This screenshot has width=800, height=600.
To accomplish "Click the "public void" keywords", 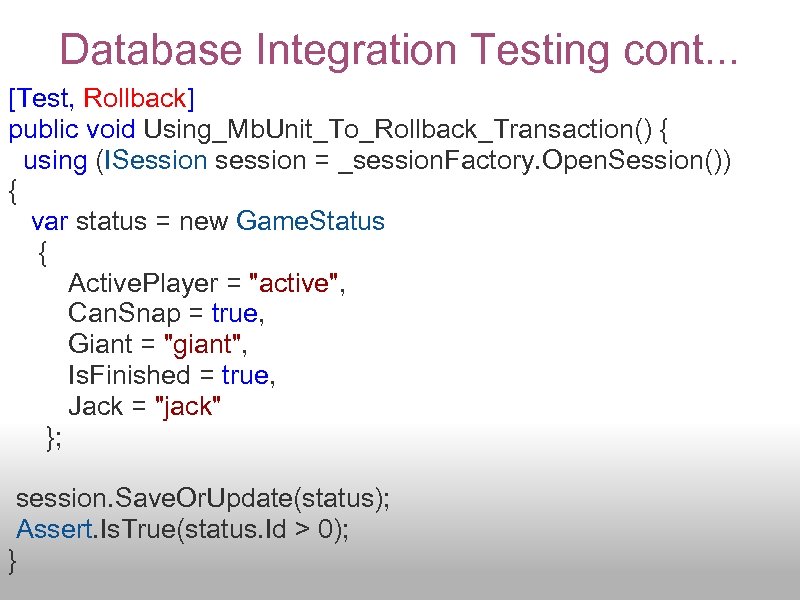I will pos(73,130).
